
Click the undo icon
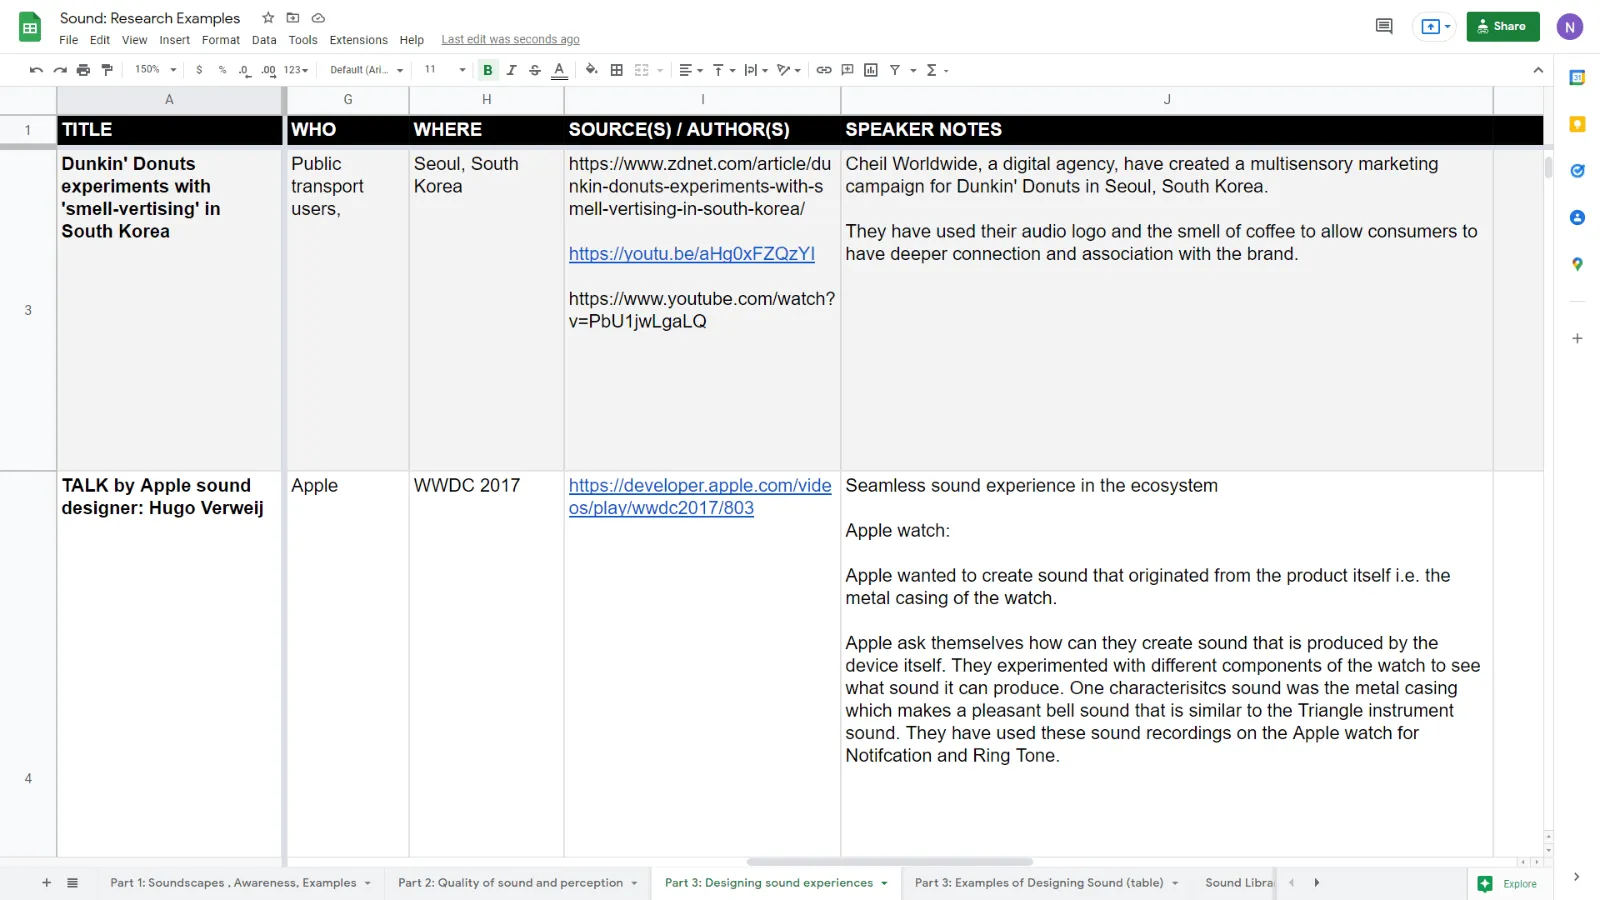(x=36, y=70)
